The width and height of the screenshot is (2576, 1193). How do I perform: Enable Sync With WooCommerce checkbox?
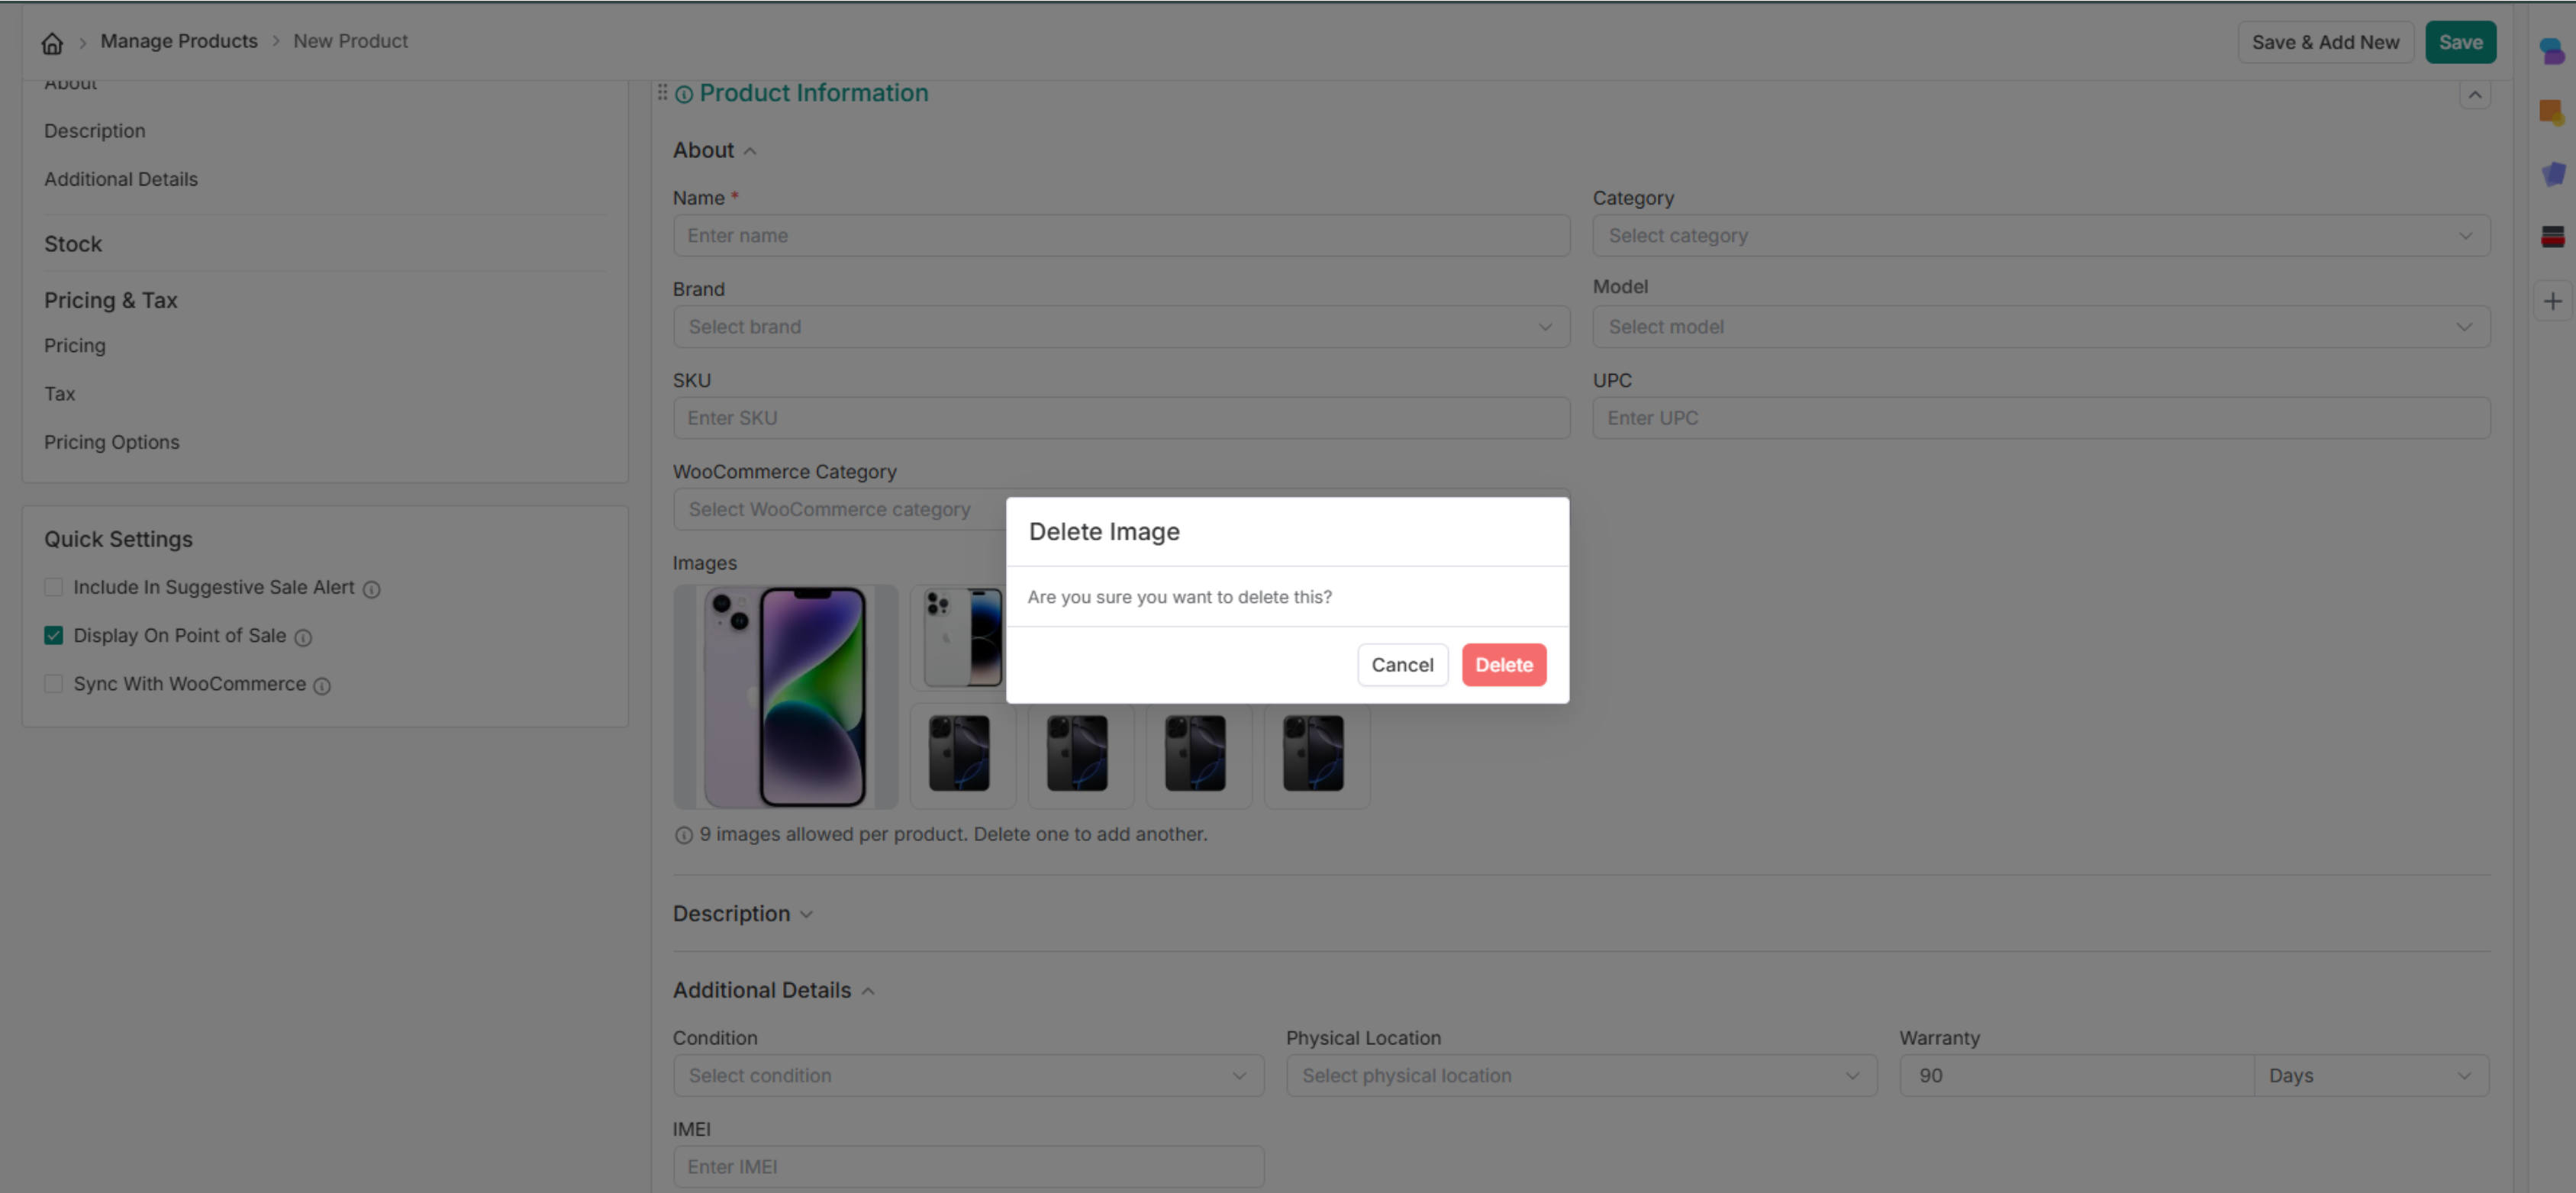point(54,684)
